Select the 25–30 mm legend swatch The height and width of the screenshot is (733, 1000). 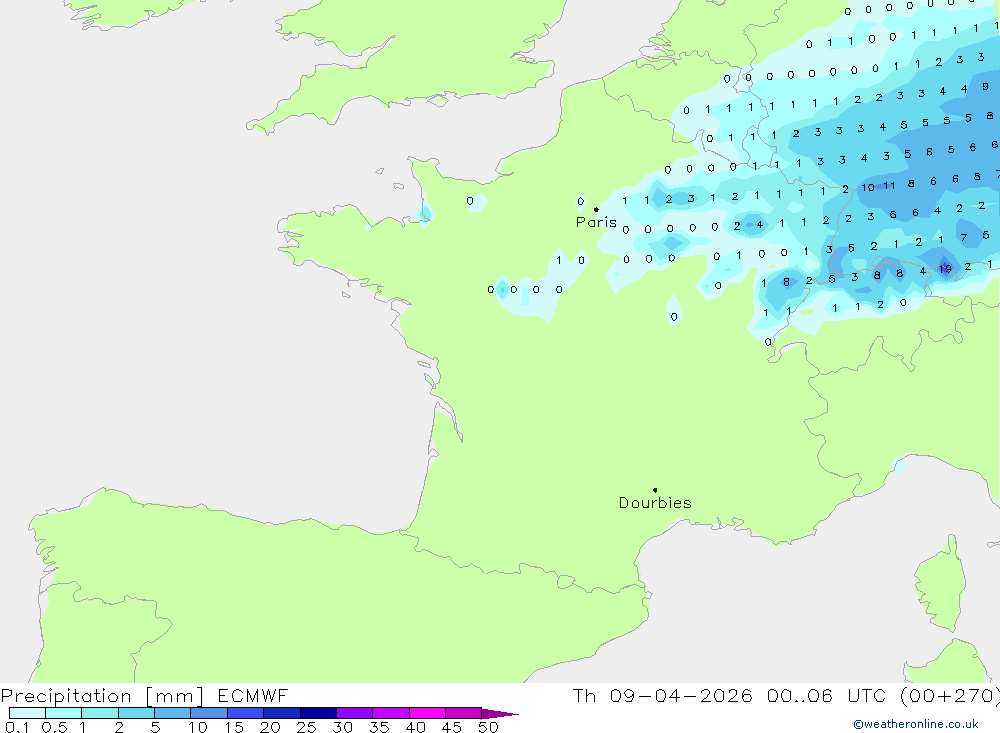(318, 713)
